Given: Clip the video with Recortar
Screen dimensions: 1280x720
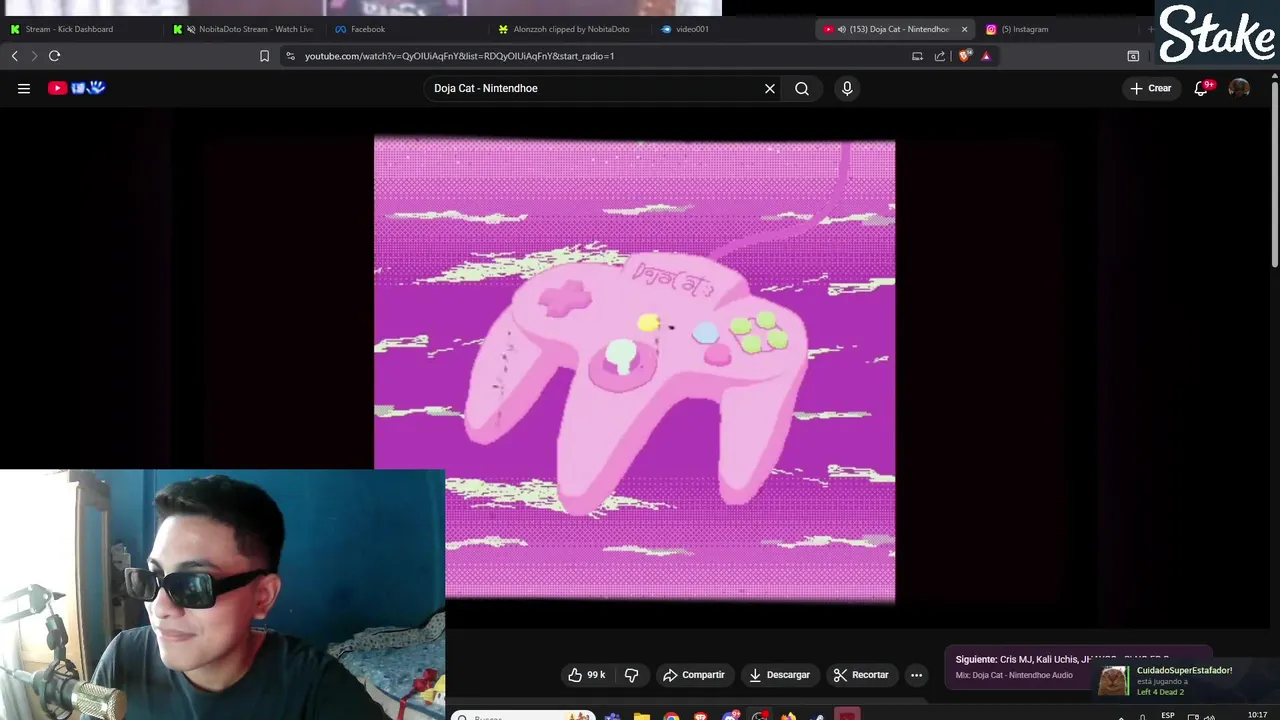Looking at the screenshot, I should point(861,675).
